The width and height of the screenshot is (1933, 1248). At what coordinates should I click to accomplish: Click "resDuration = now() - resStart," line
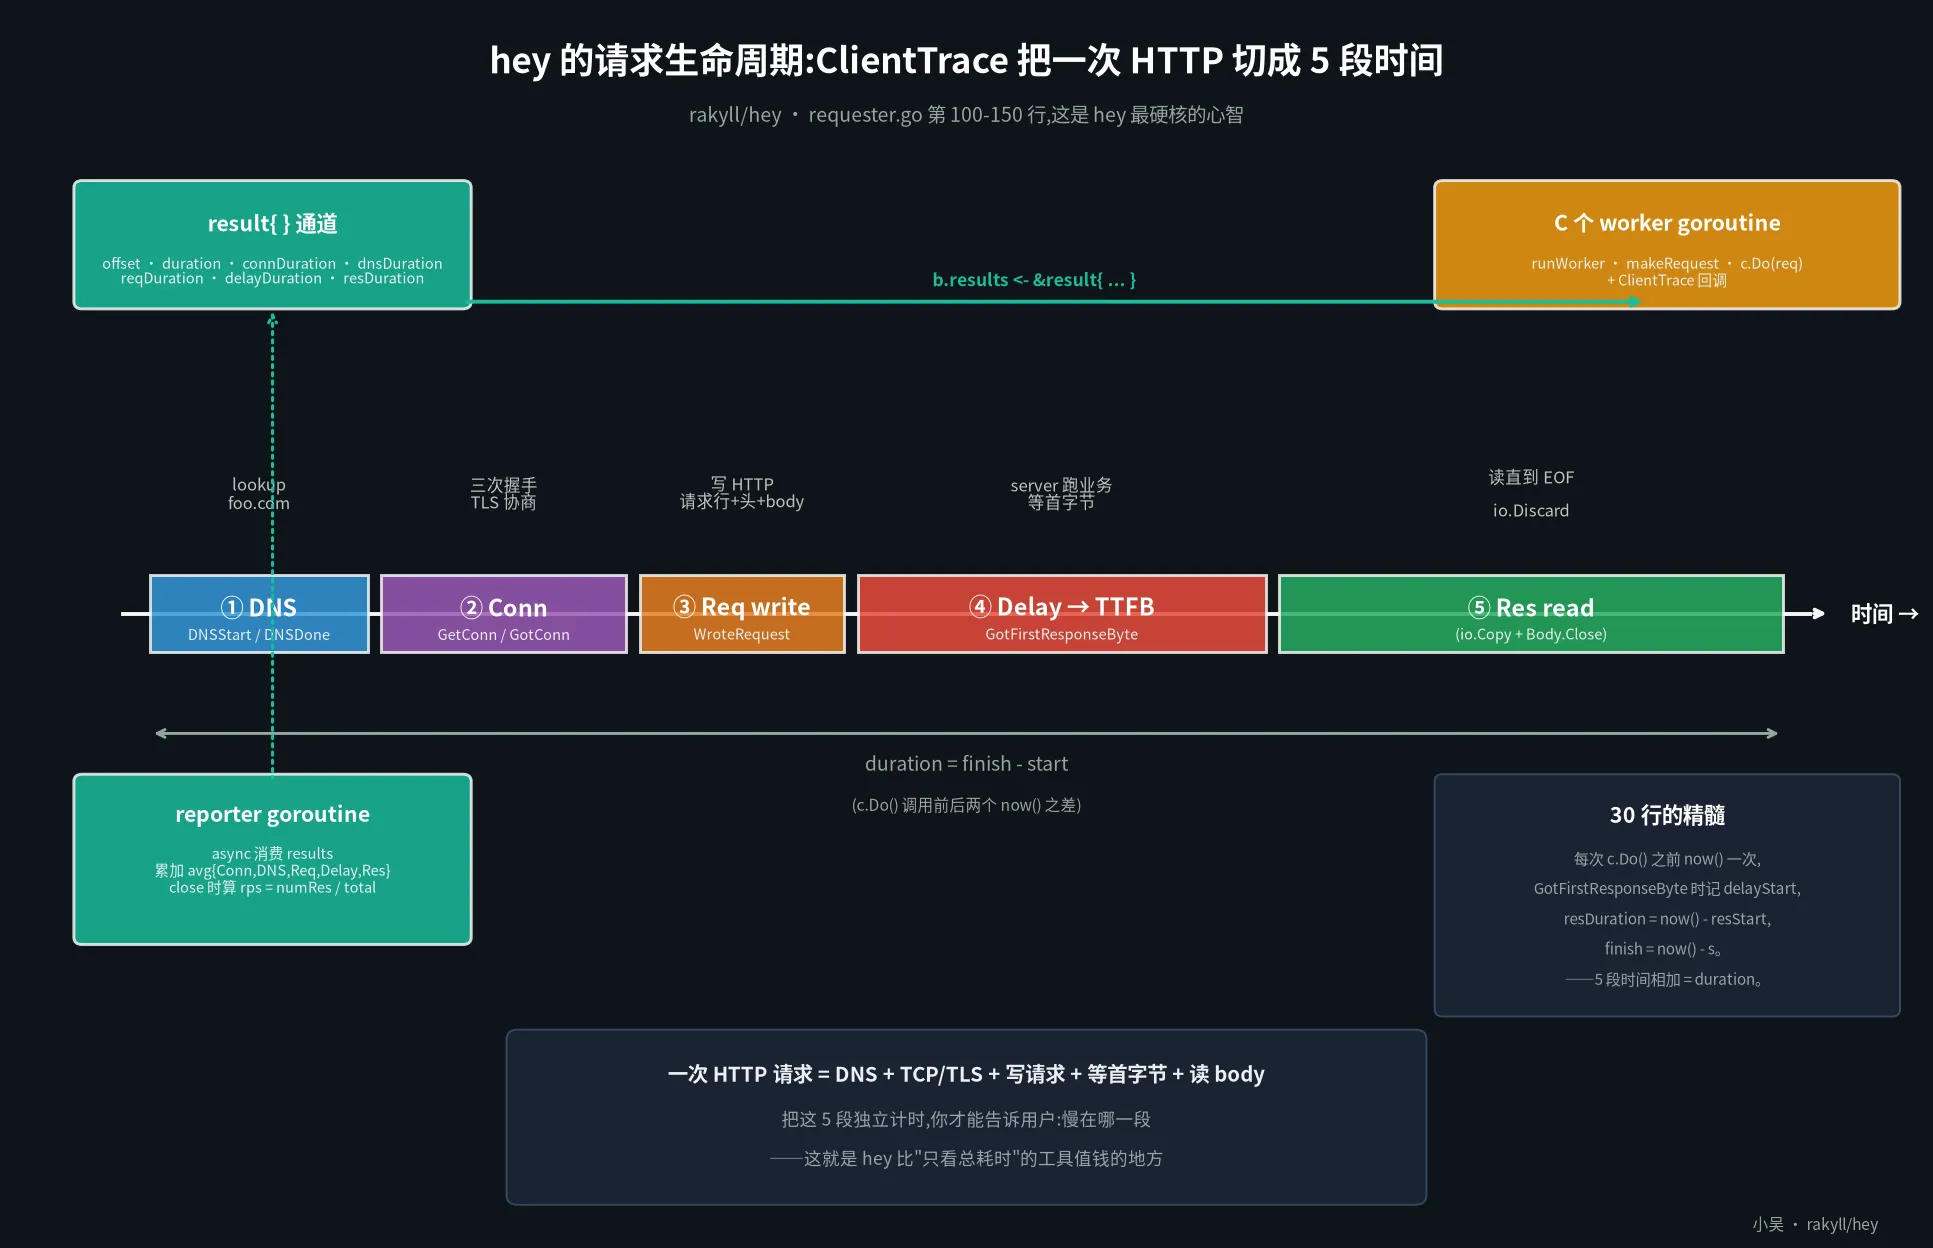tap(1667, 919)
